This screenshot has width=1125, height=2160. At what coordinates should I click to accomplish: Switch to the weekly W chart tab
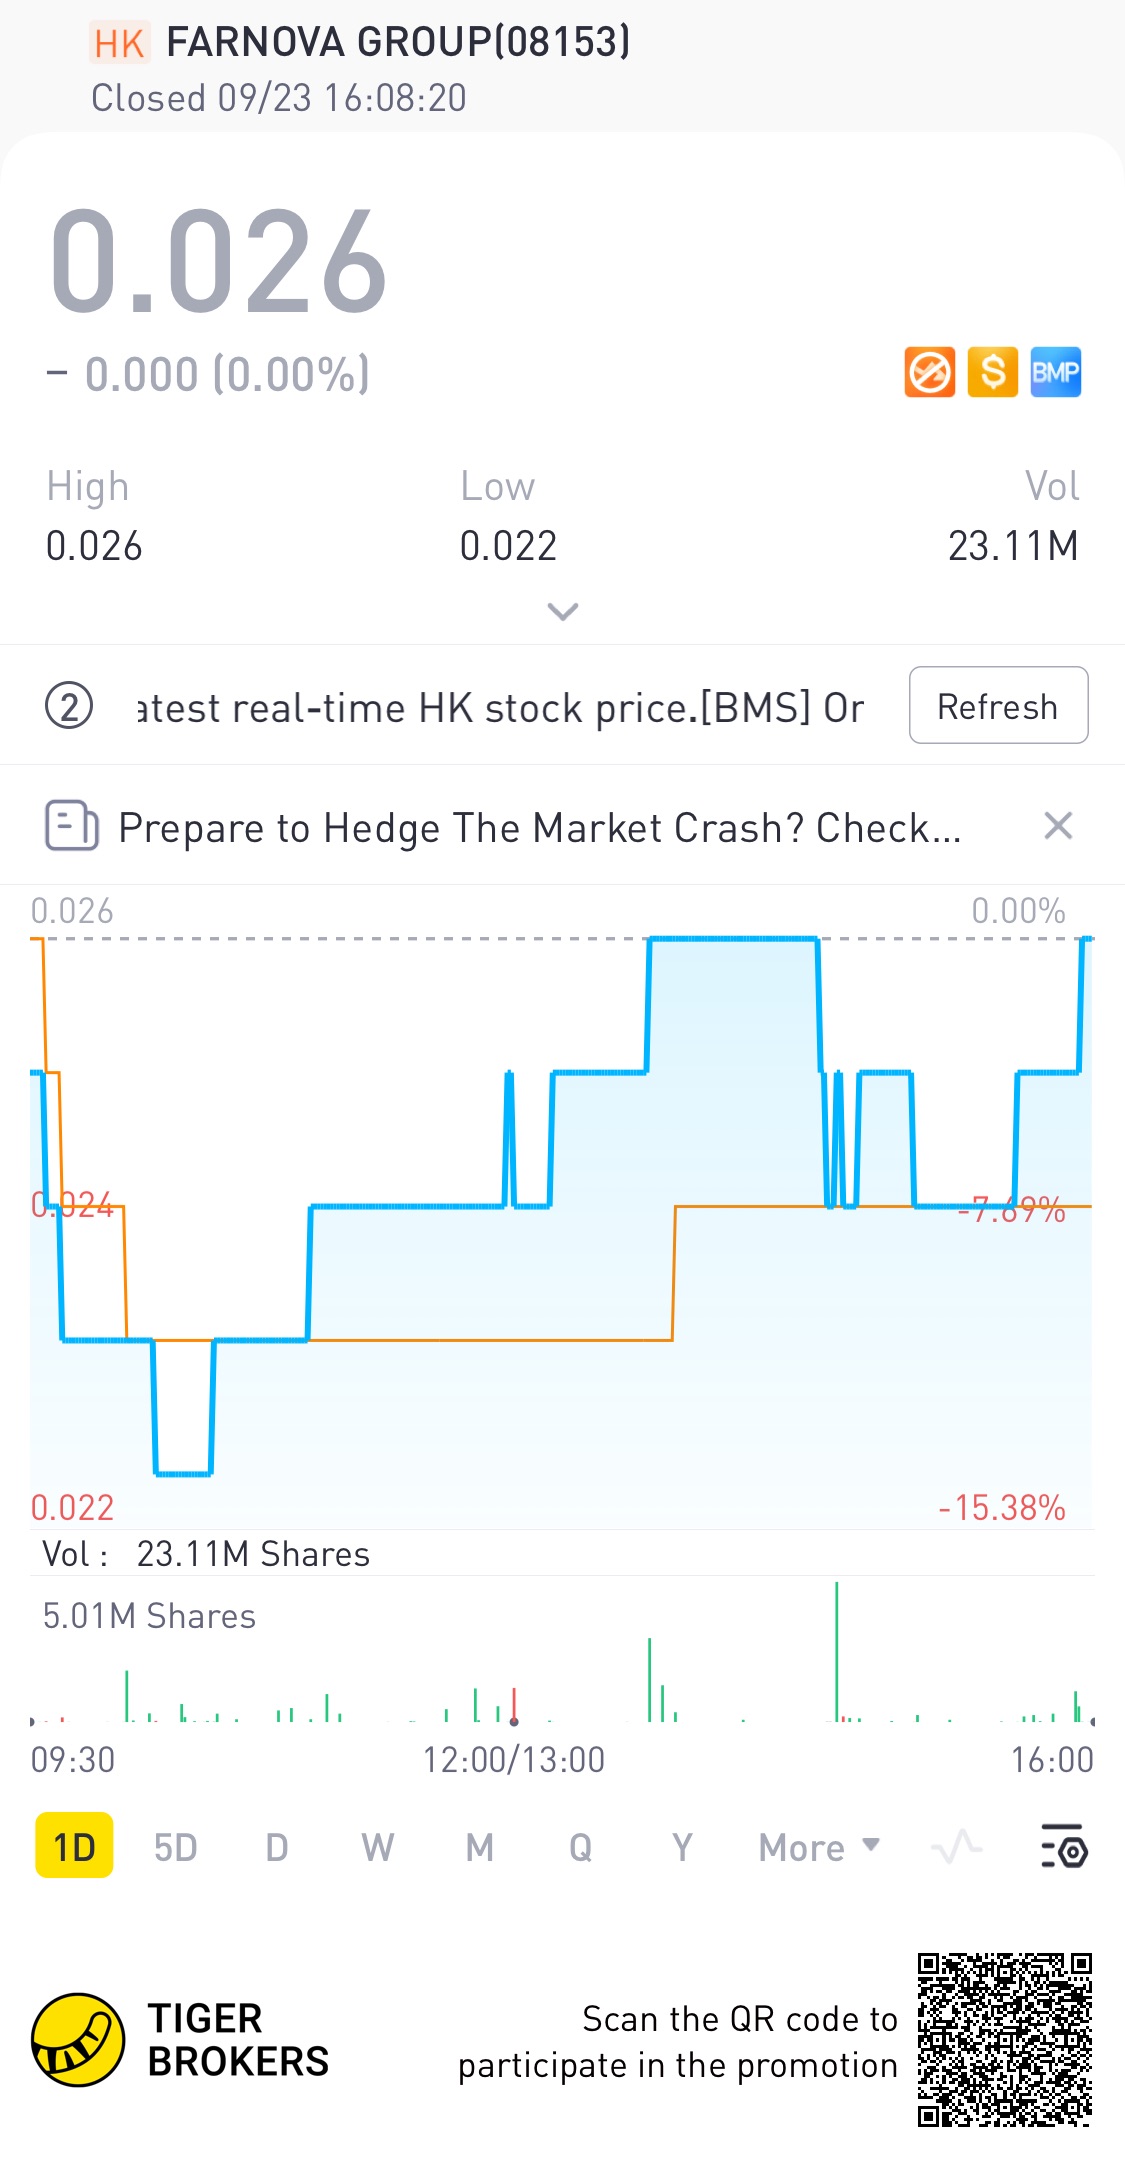tap(377, 1847)
